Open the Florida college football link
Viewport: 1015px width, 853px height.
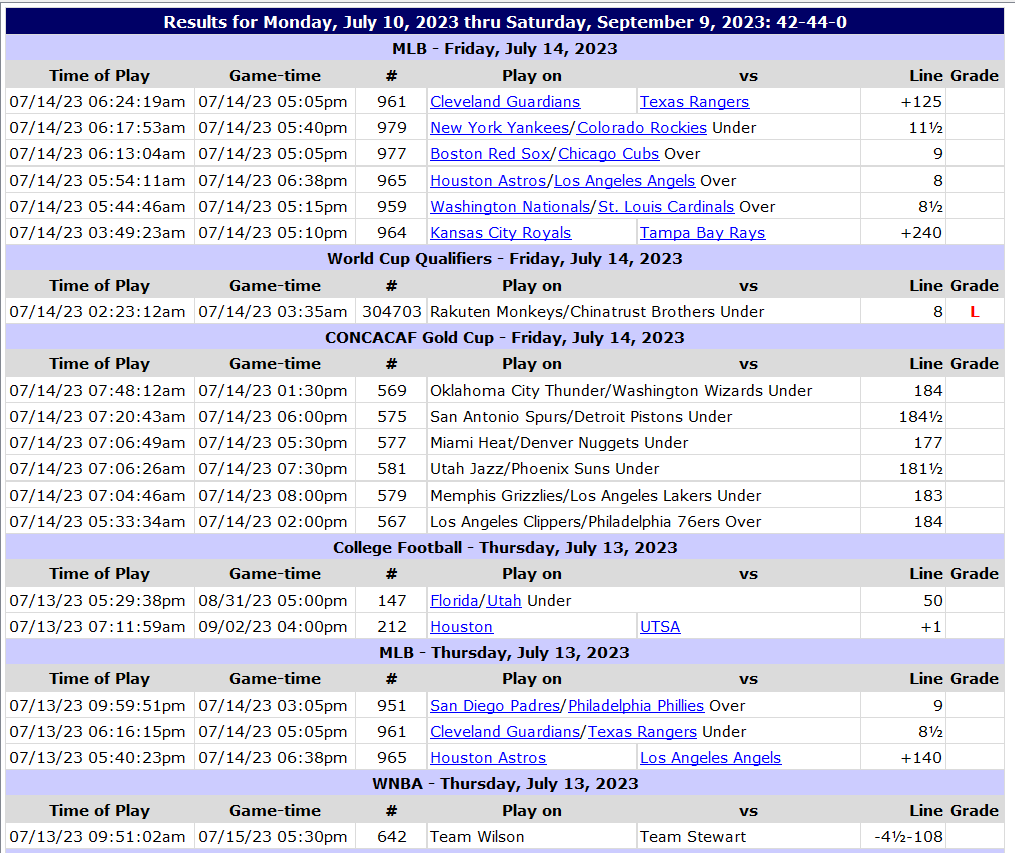coord(454,601)
